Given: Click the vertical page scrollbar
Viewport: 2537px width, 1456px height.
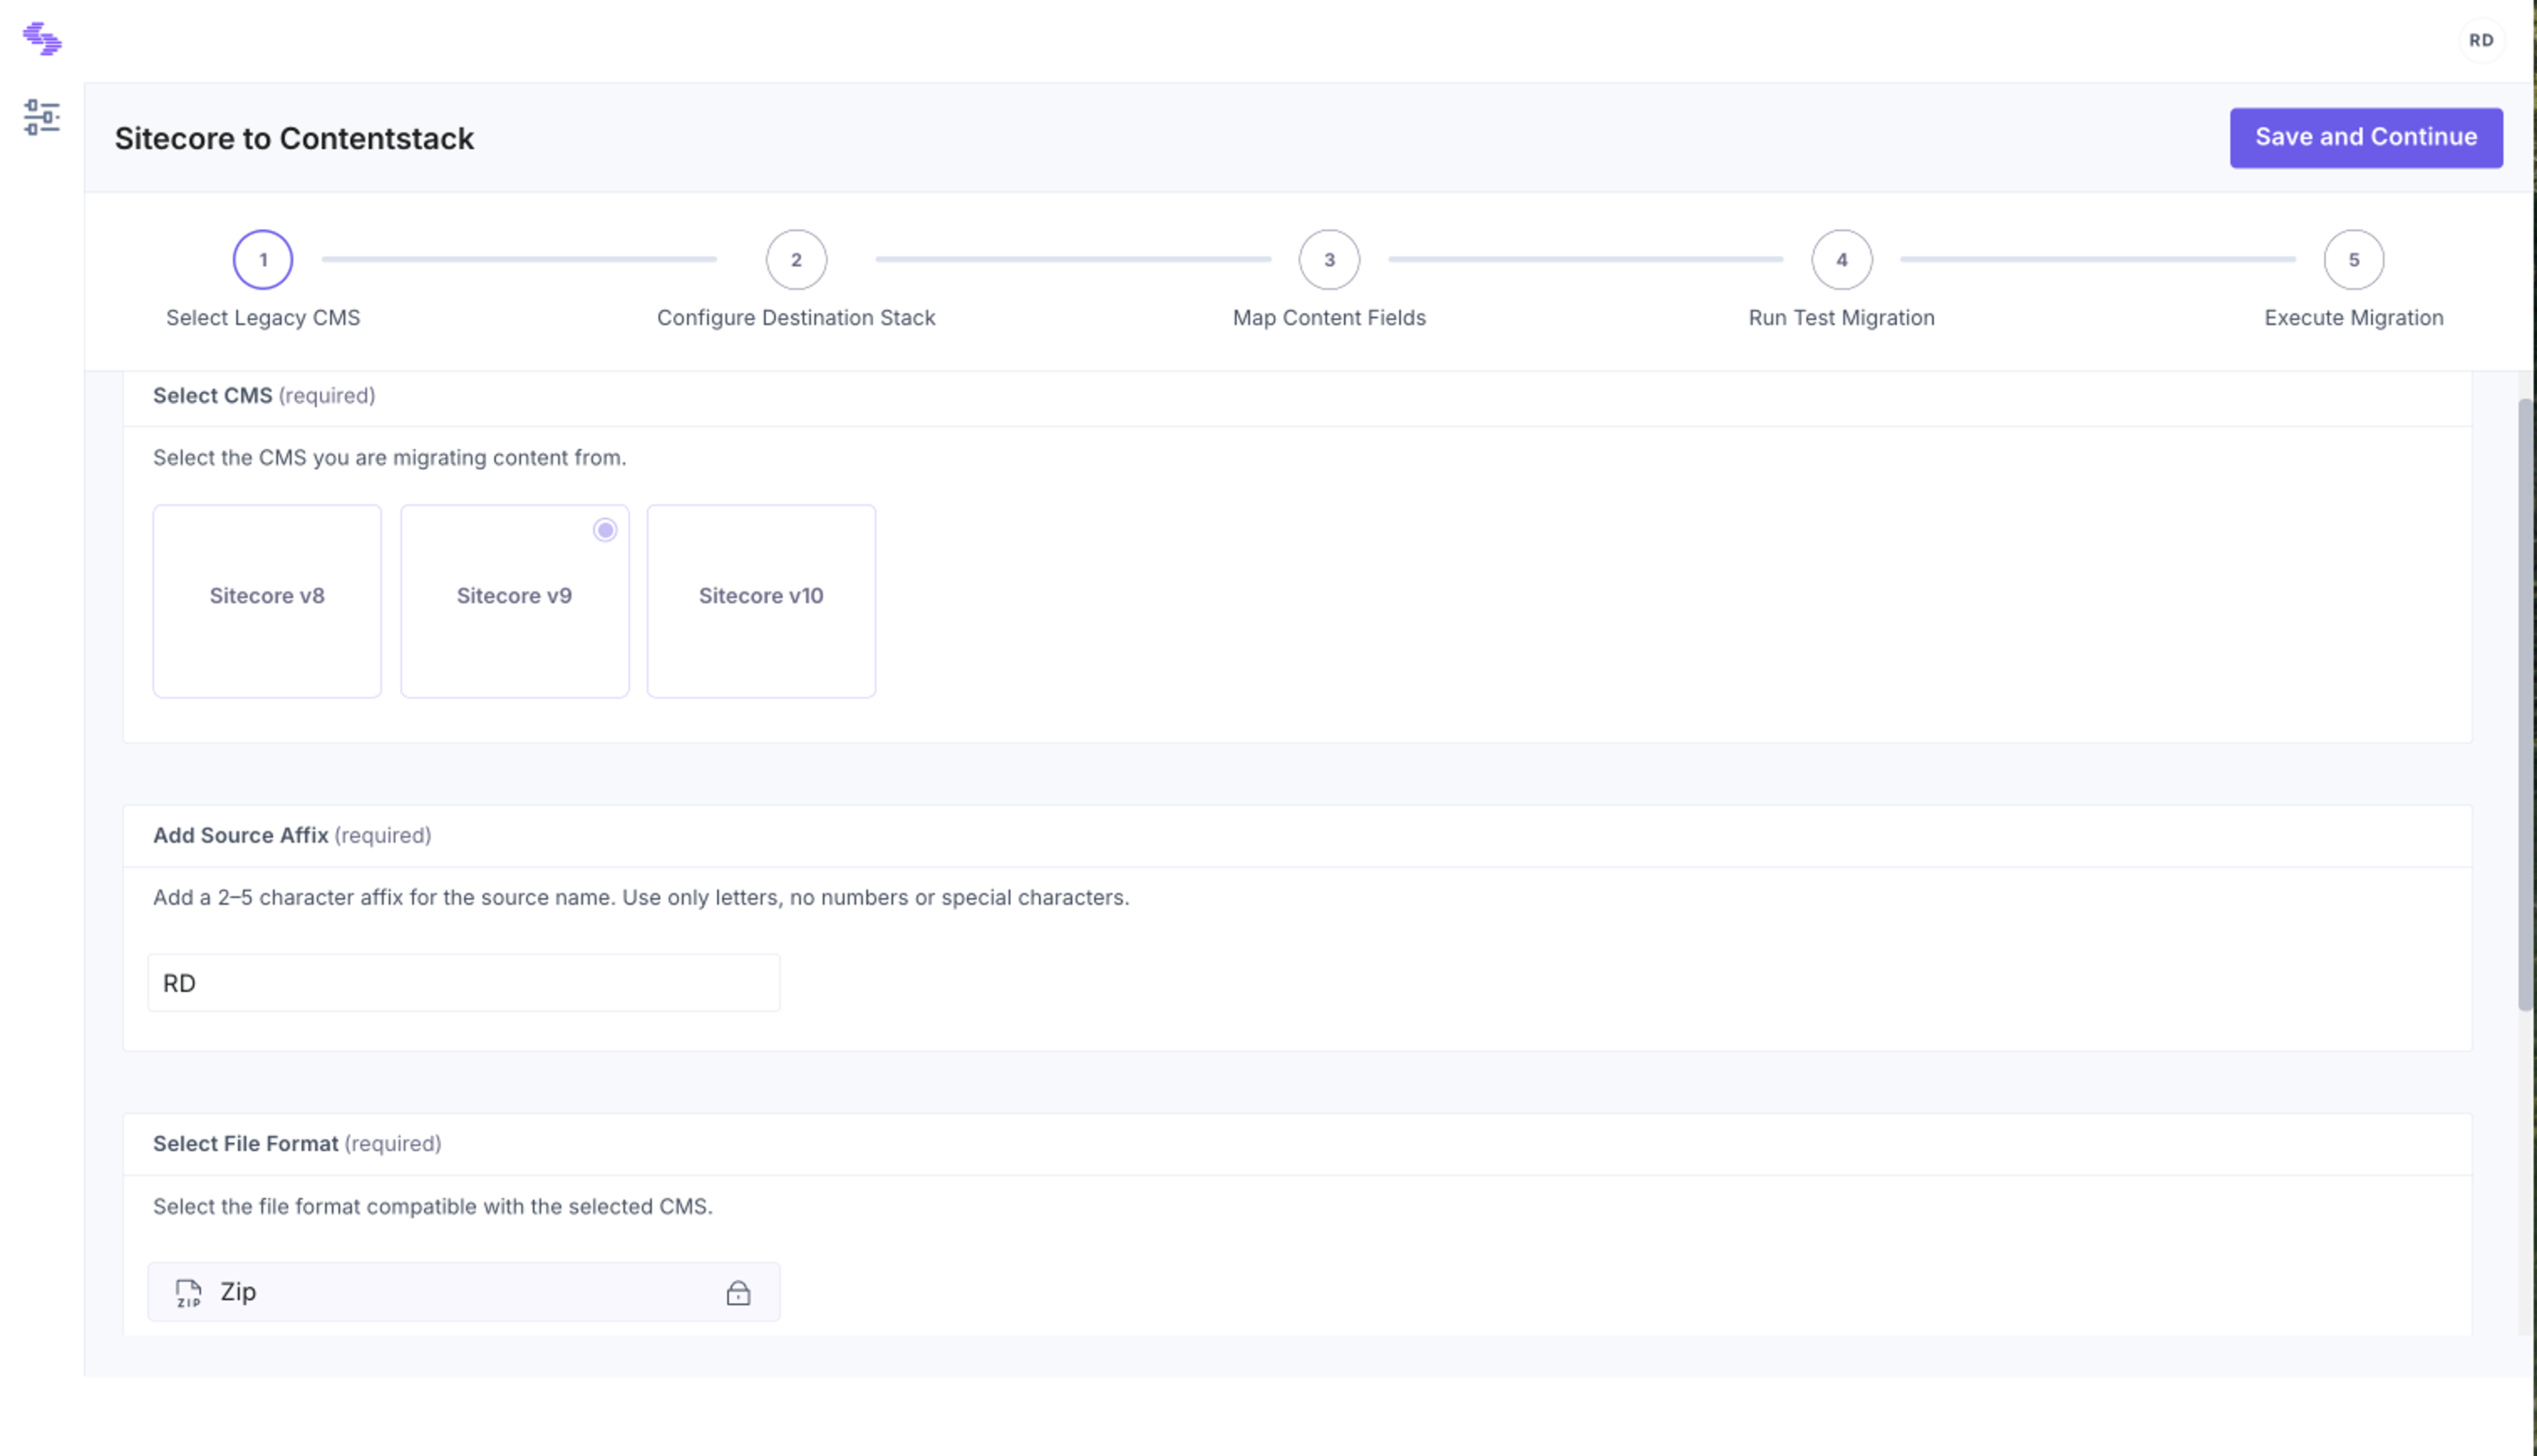Looking at the screenshot, I should 2525,705.
